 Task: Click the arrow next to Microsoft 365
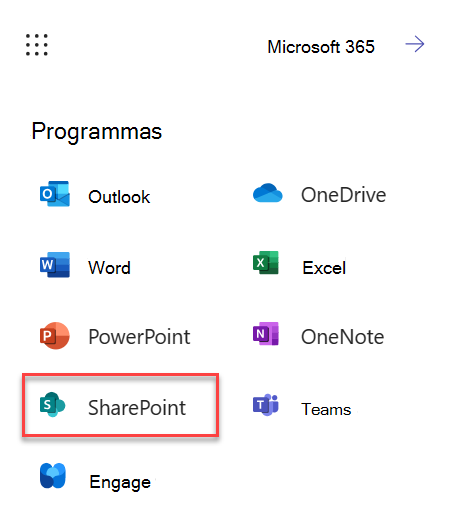[415, 44]
